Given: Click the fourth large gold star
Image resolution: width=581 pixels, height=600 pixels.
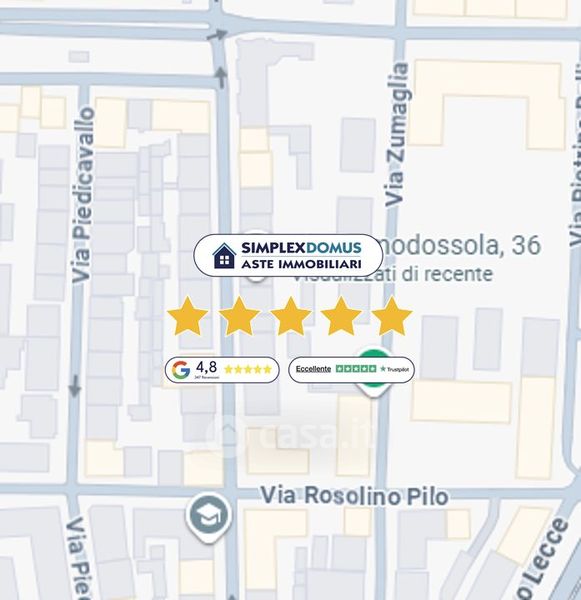Looking at the screenshot, I should point(341,316).
